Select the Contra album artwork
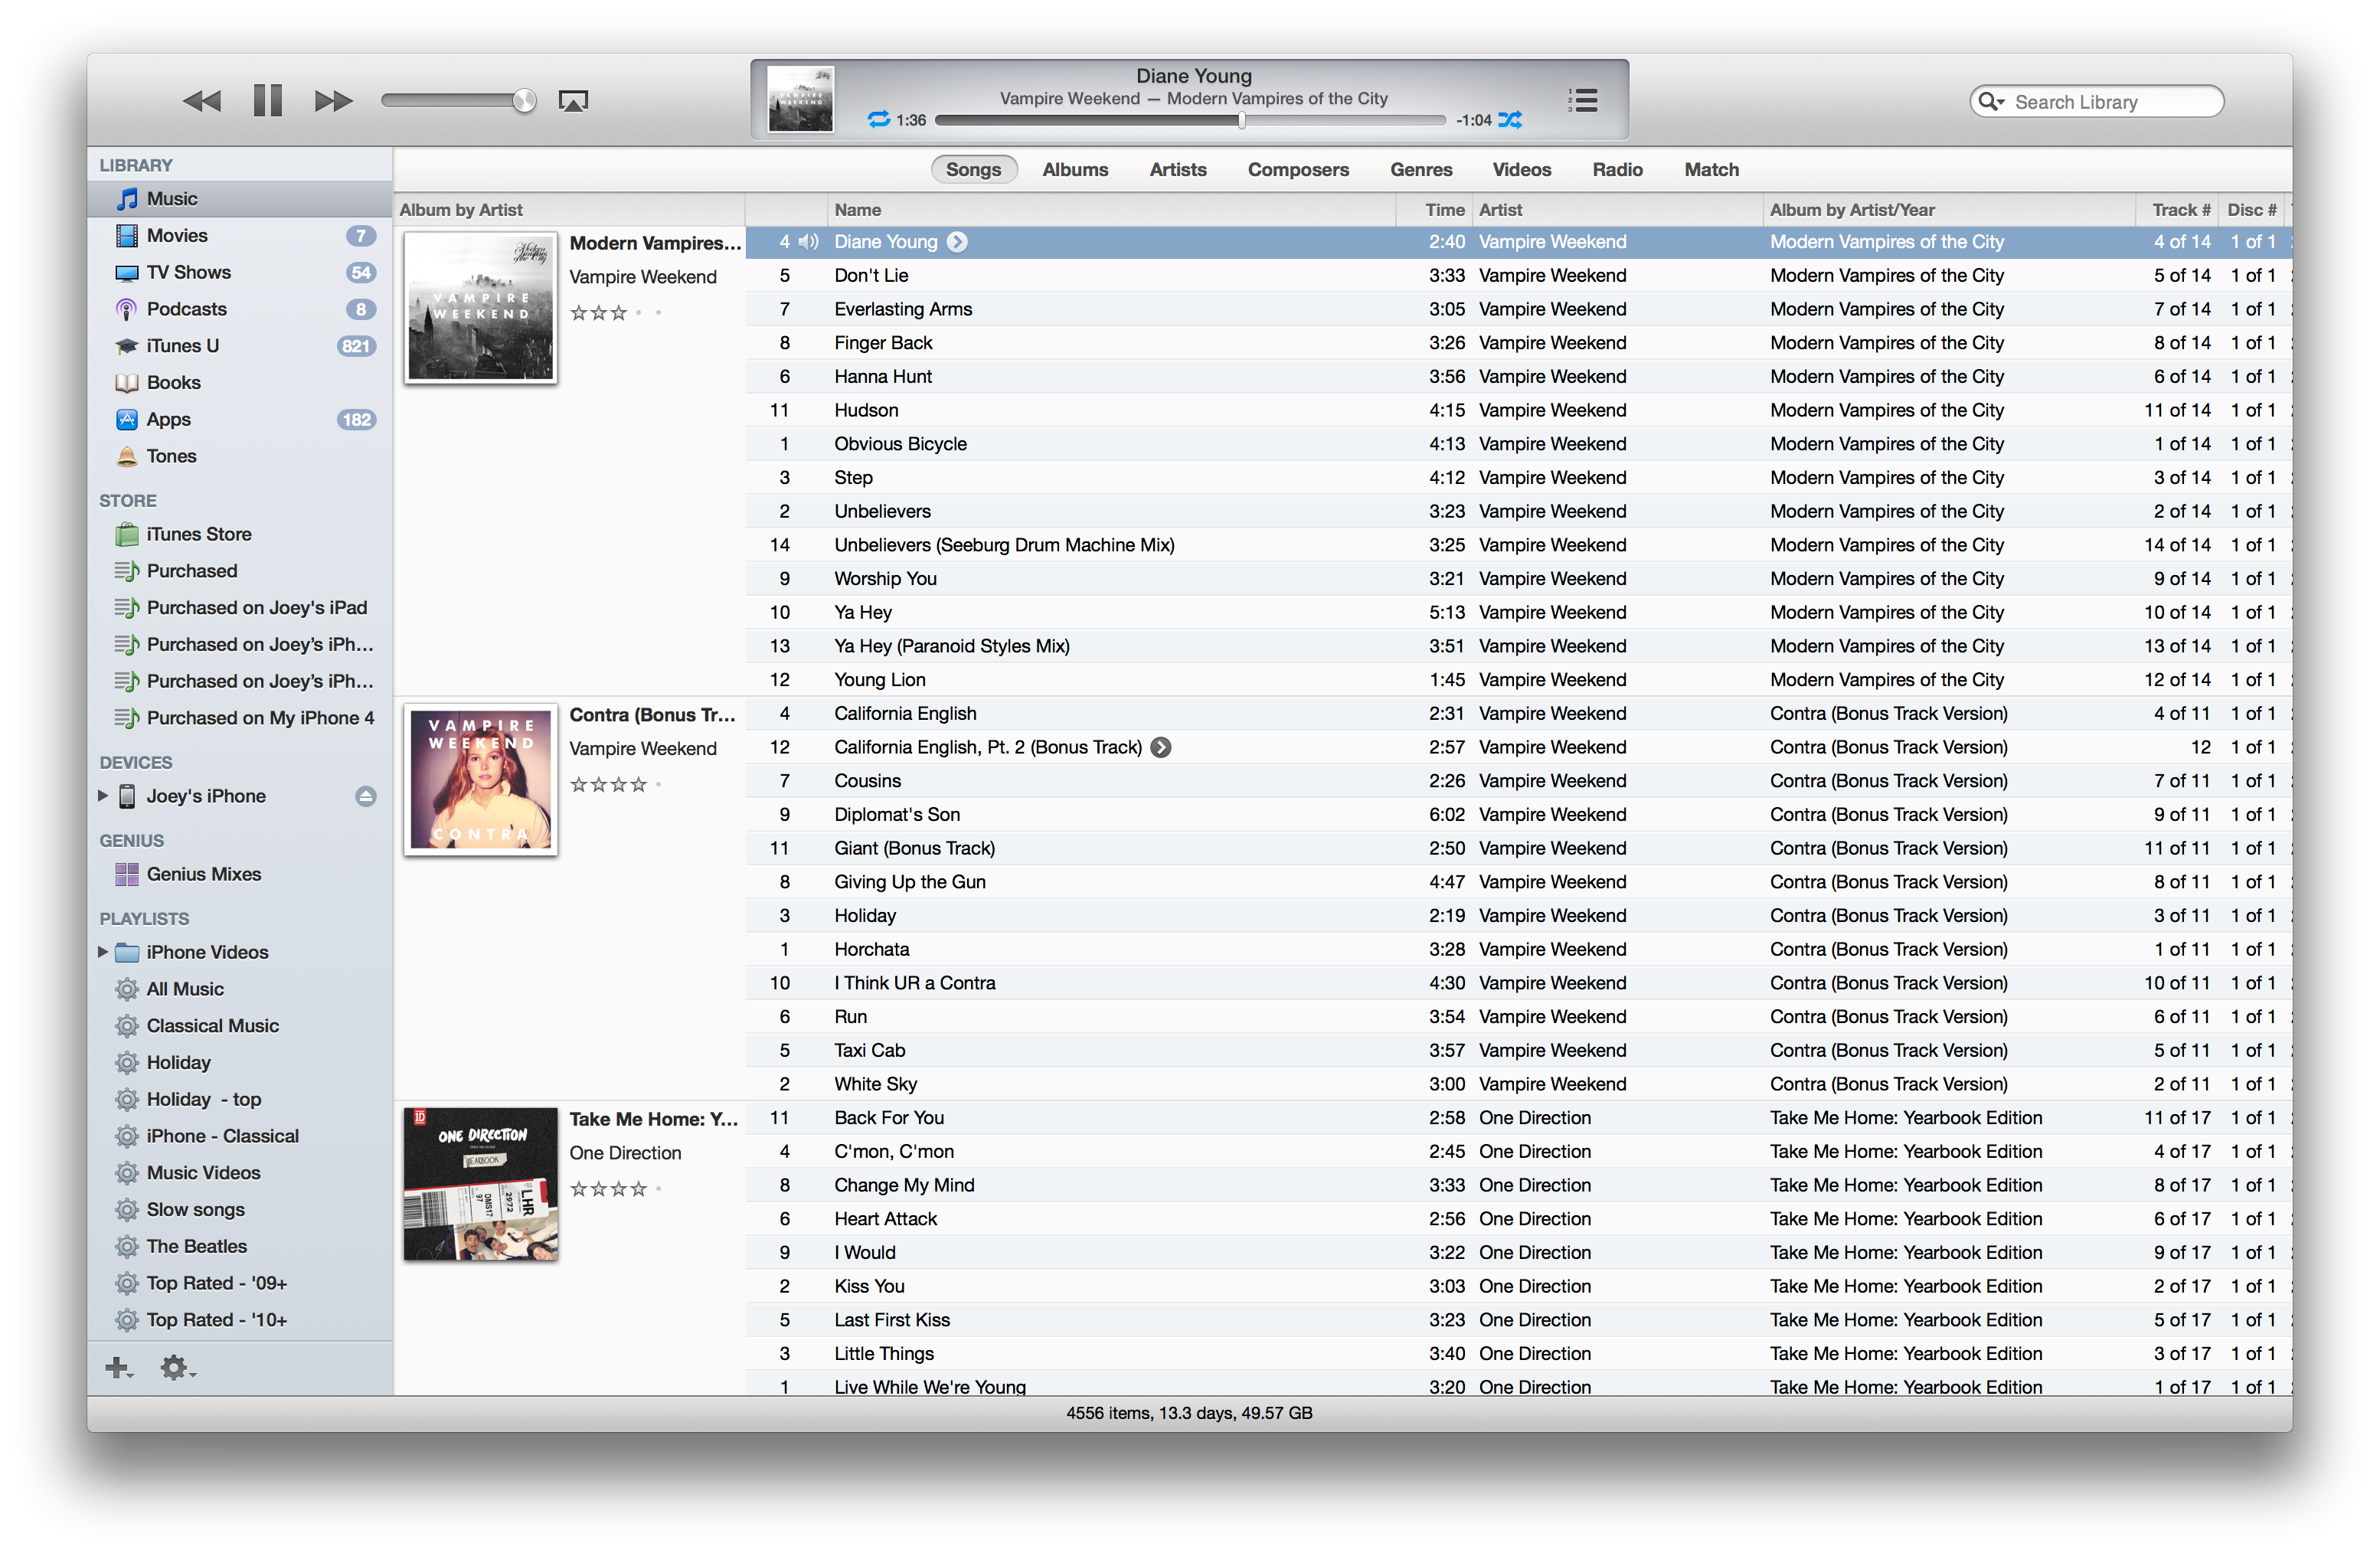 (481, 780)
